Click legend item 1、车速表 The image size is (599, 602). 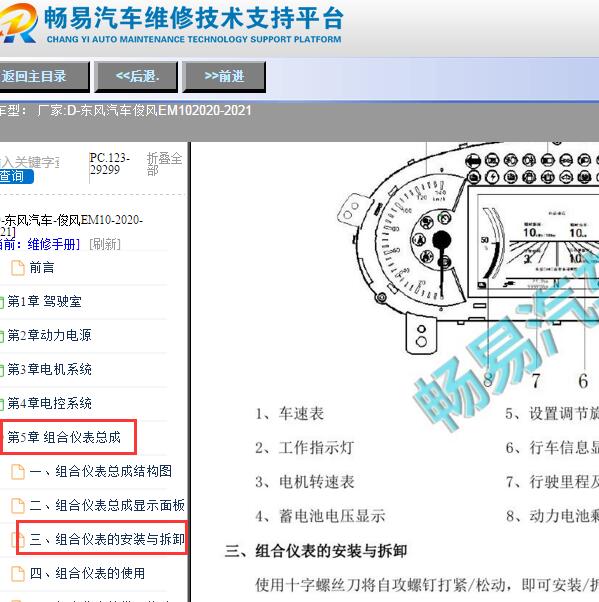click(290, 413)
